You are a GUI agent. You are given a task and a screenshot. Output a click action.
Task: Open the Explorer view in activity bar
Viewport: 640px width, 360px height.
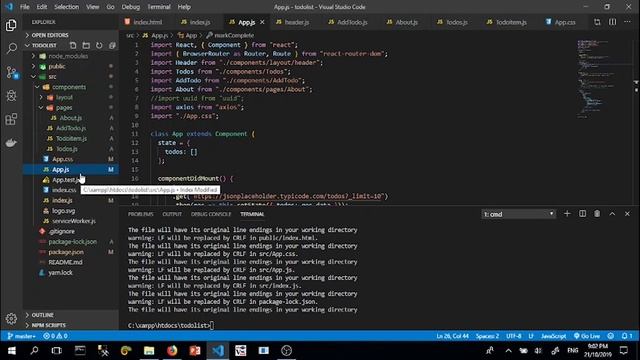(11, 26)
